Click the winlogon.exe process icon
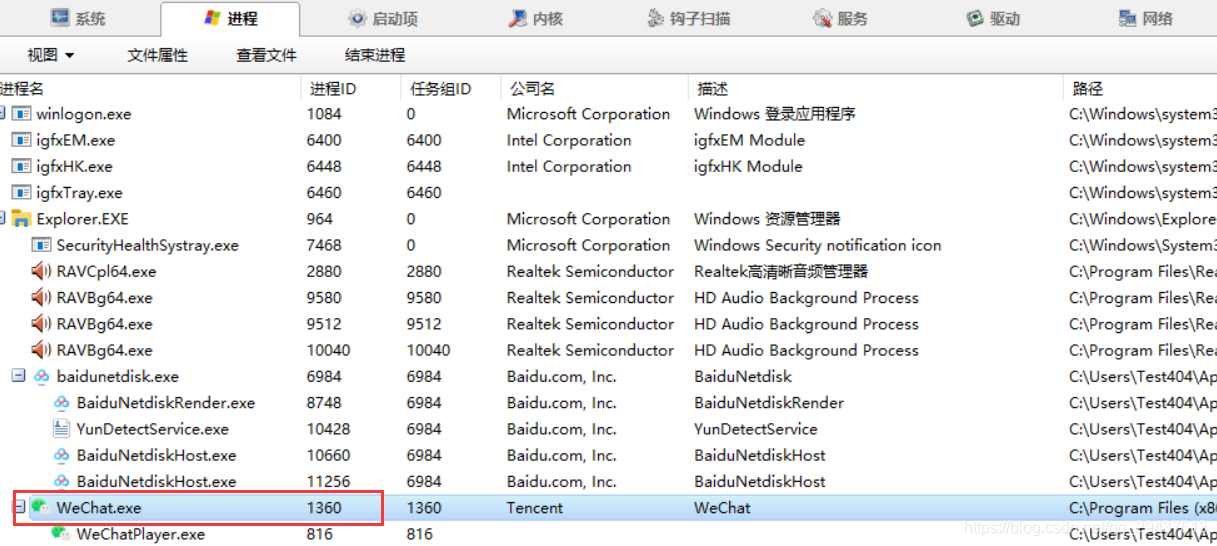 click(x=22, y=114)
